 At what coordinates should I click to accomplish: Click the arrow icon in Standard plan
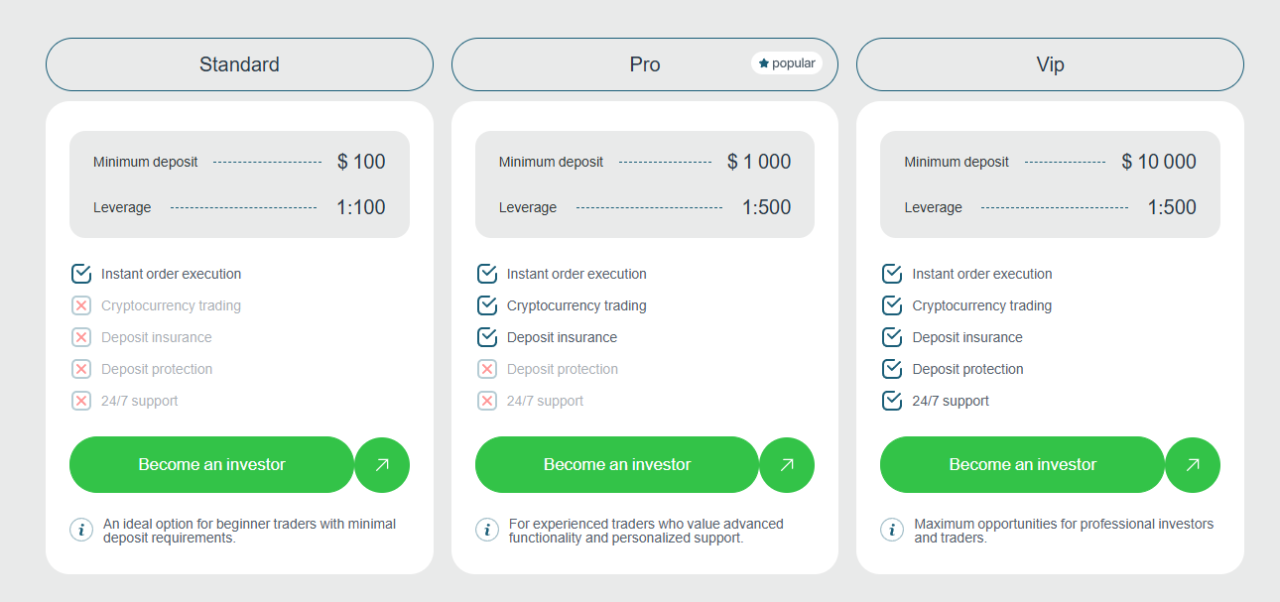(x=382, y=465)
